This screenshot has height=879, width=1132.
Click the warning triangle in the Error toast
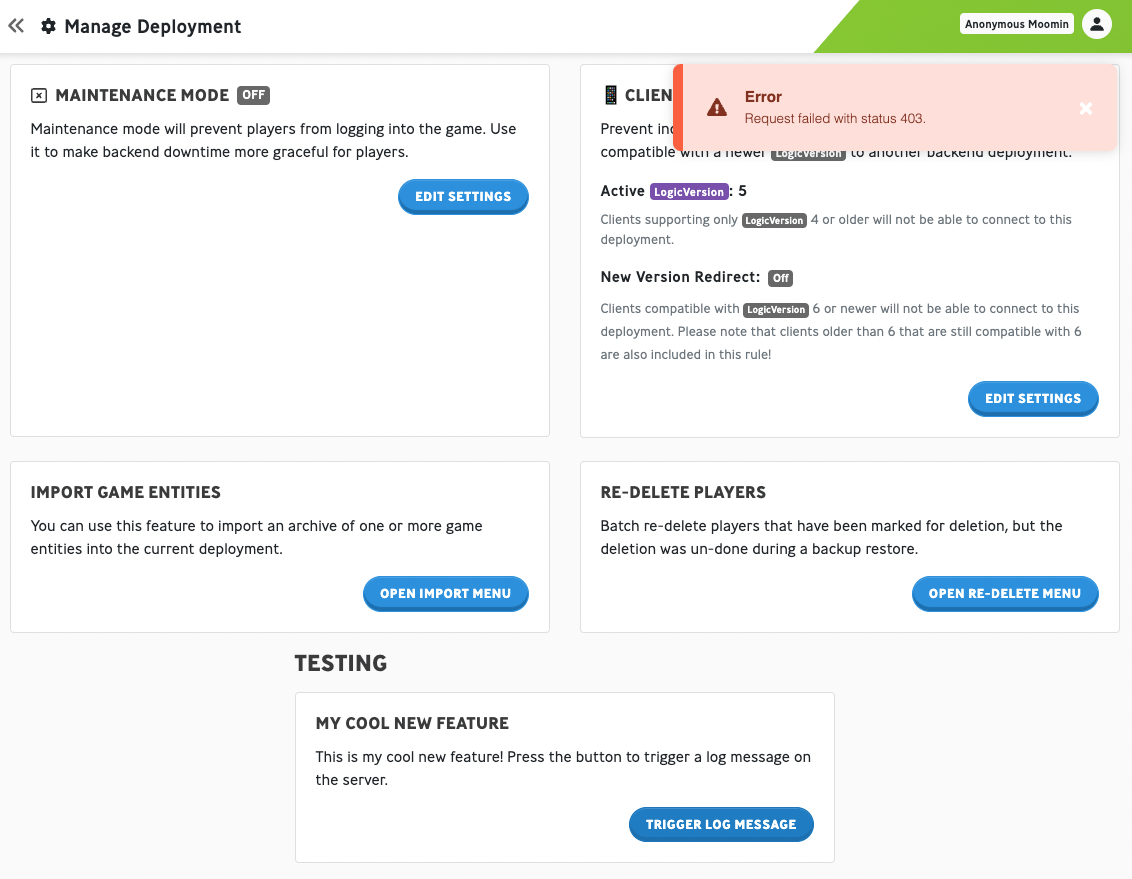pos(717,107)
